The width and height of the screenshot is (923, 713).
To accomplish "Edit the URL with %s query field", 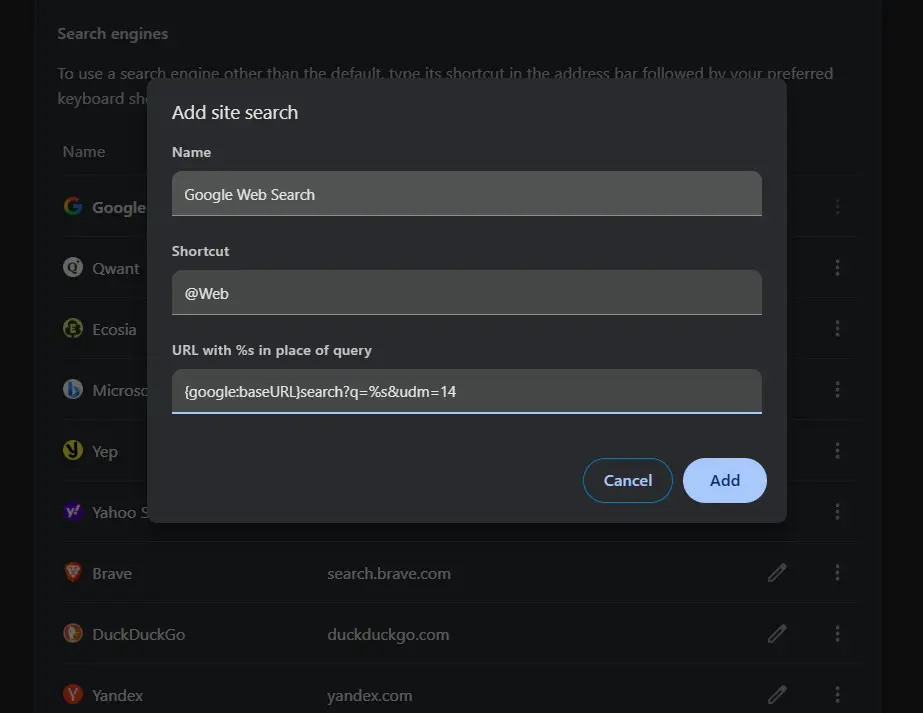I will pyautogui.click(x=467, y=392).
